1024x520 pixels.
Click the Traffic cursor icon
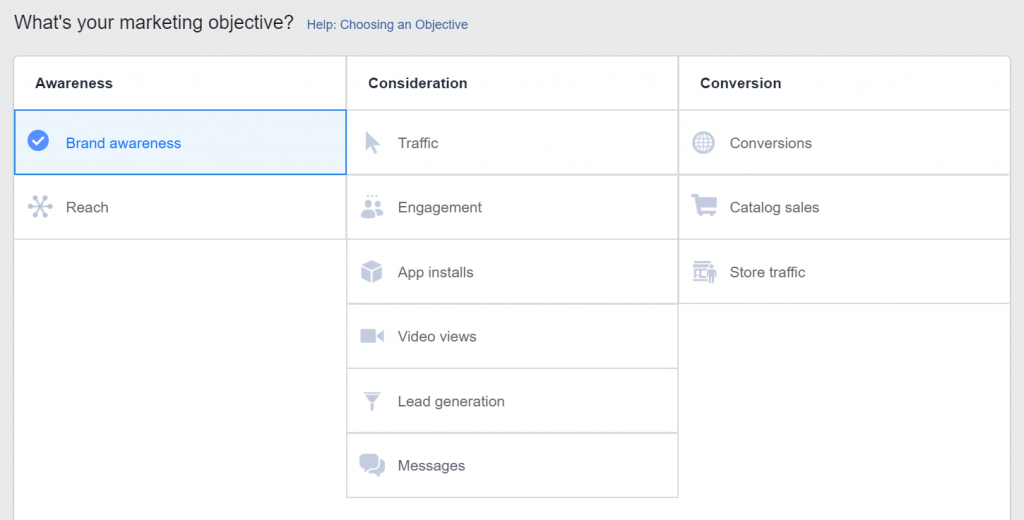coord(372,143)
